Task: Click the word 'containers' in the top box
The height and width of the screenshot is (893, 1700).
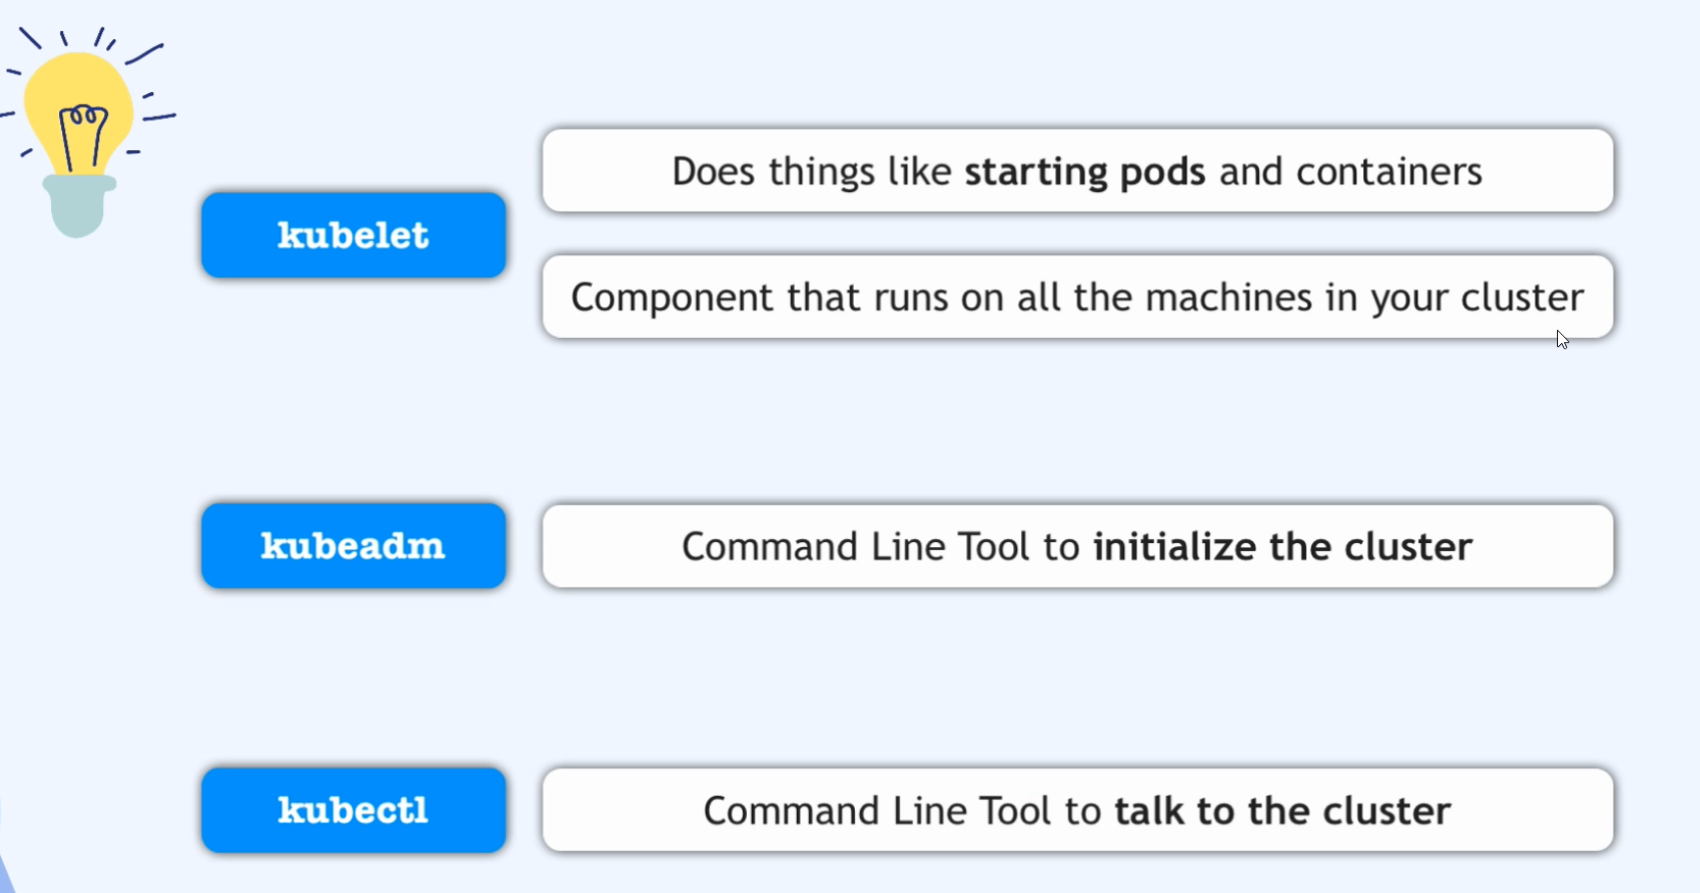Action: tap(1389, 172)
